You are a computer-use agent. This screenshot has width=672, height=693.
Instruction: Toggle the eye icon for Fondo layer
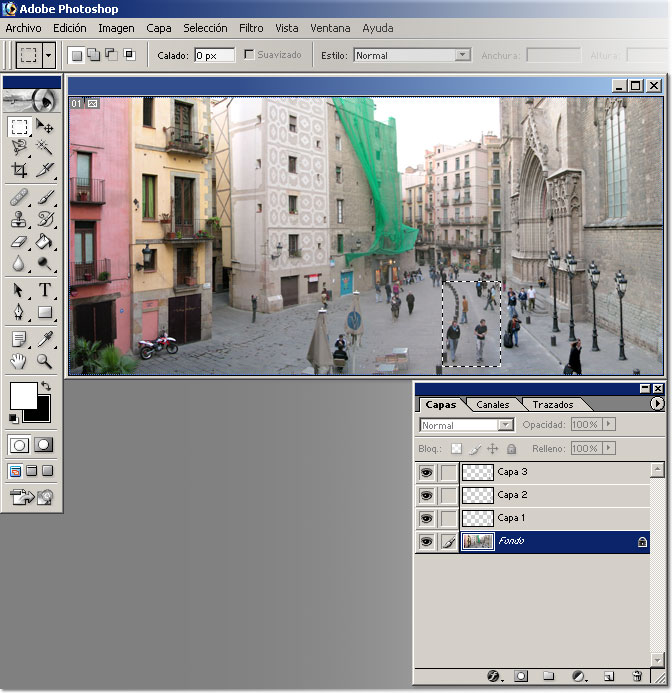point(427,542)
